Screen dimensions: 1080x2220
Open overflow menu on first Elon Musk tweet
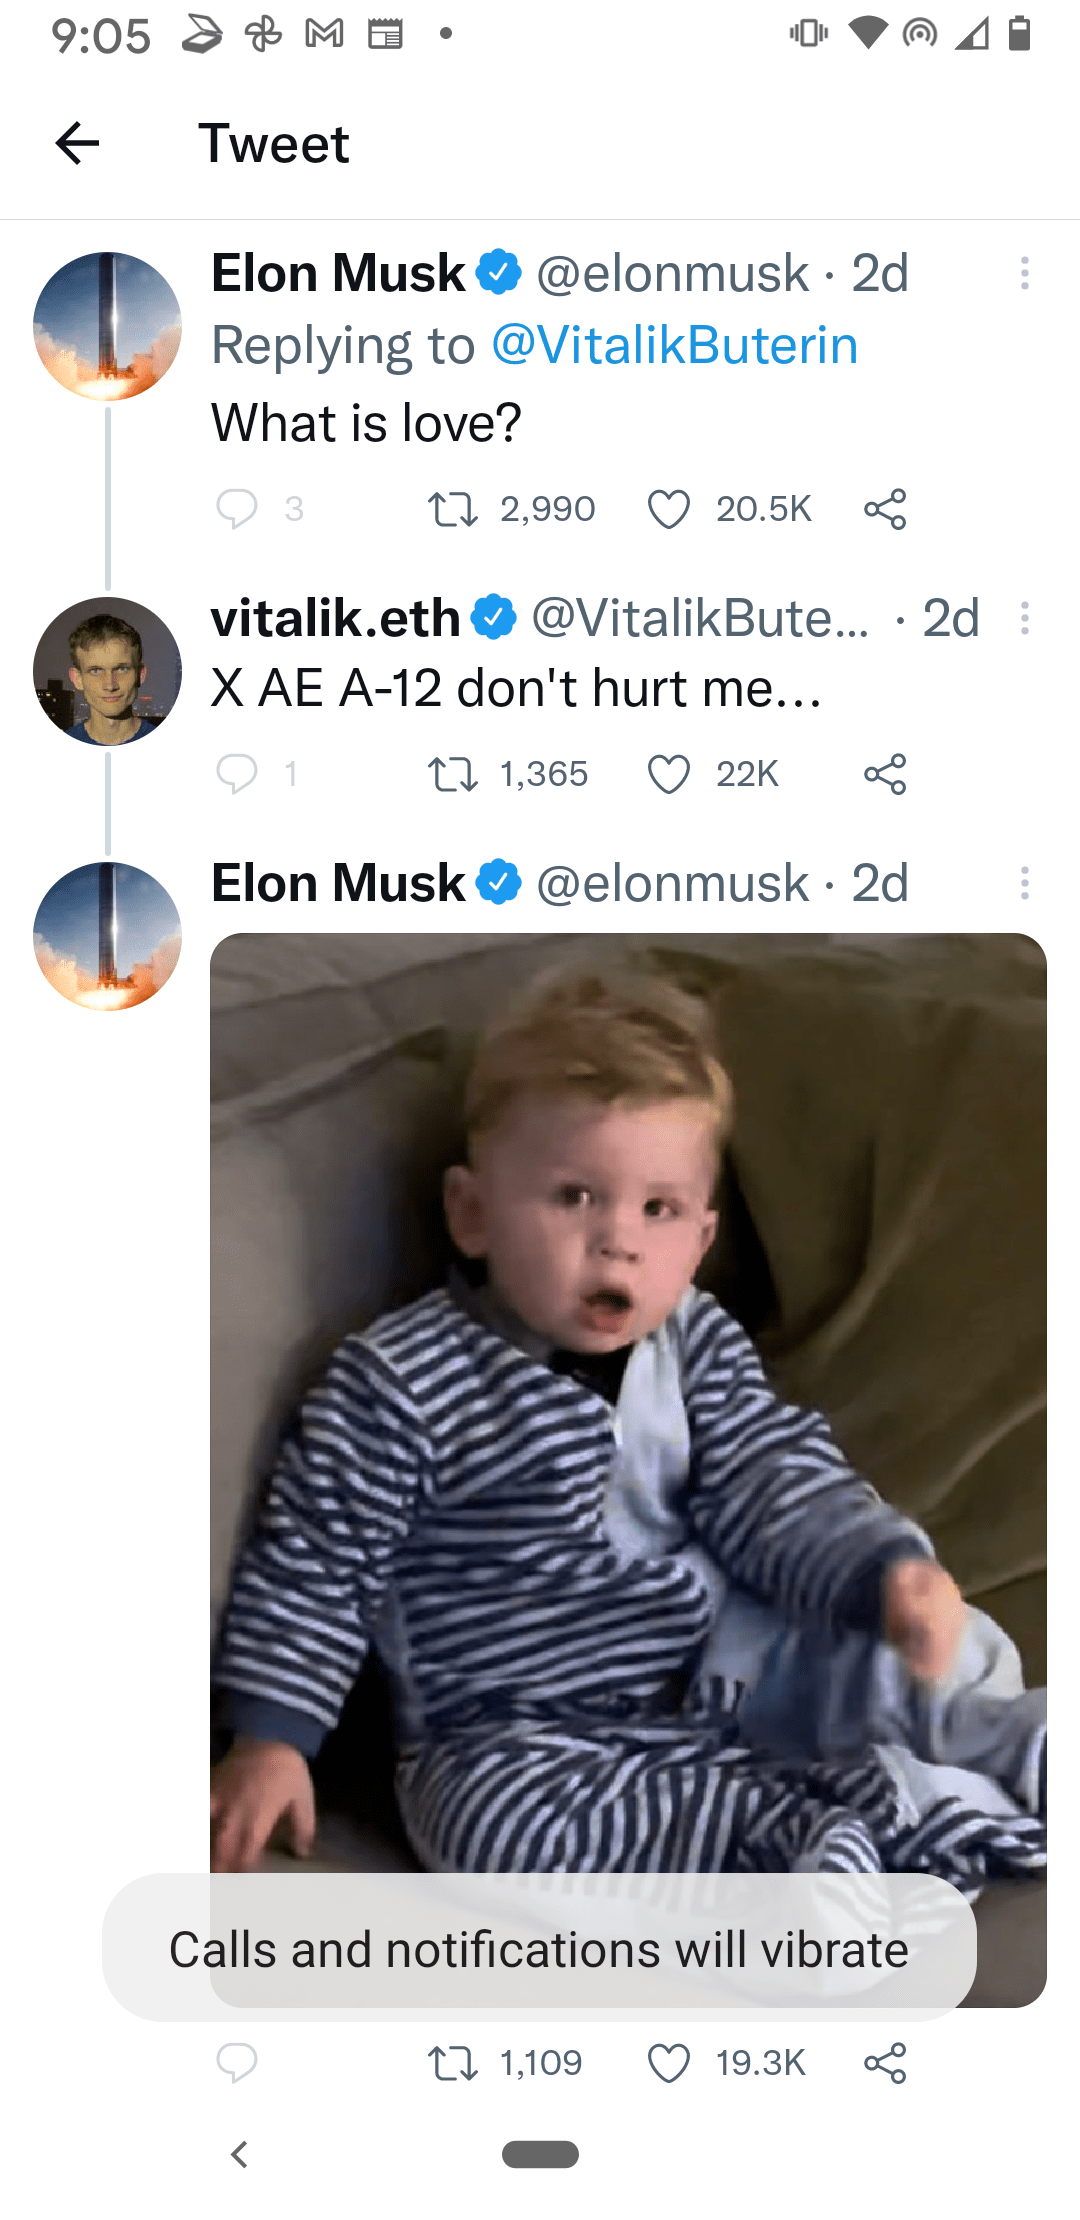click(1024, 273)
